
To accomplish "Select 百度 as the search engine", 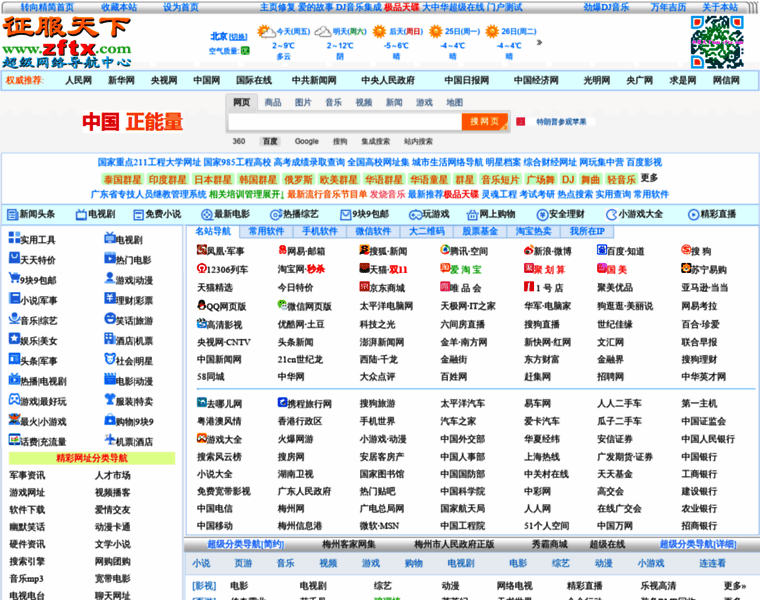I will click(270, 141).
